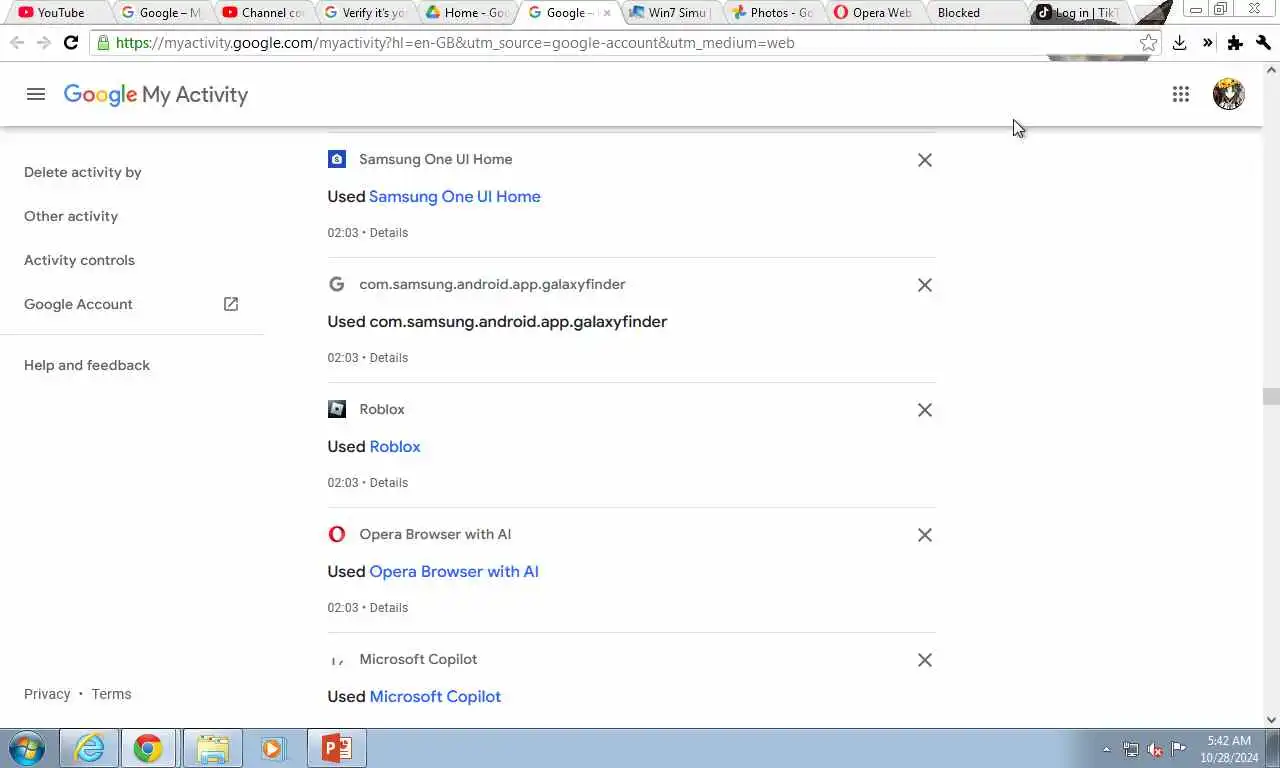Open the extensions puzzle icon
The width and height of the screenshot is (1280, 768).
1235,43
